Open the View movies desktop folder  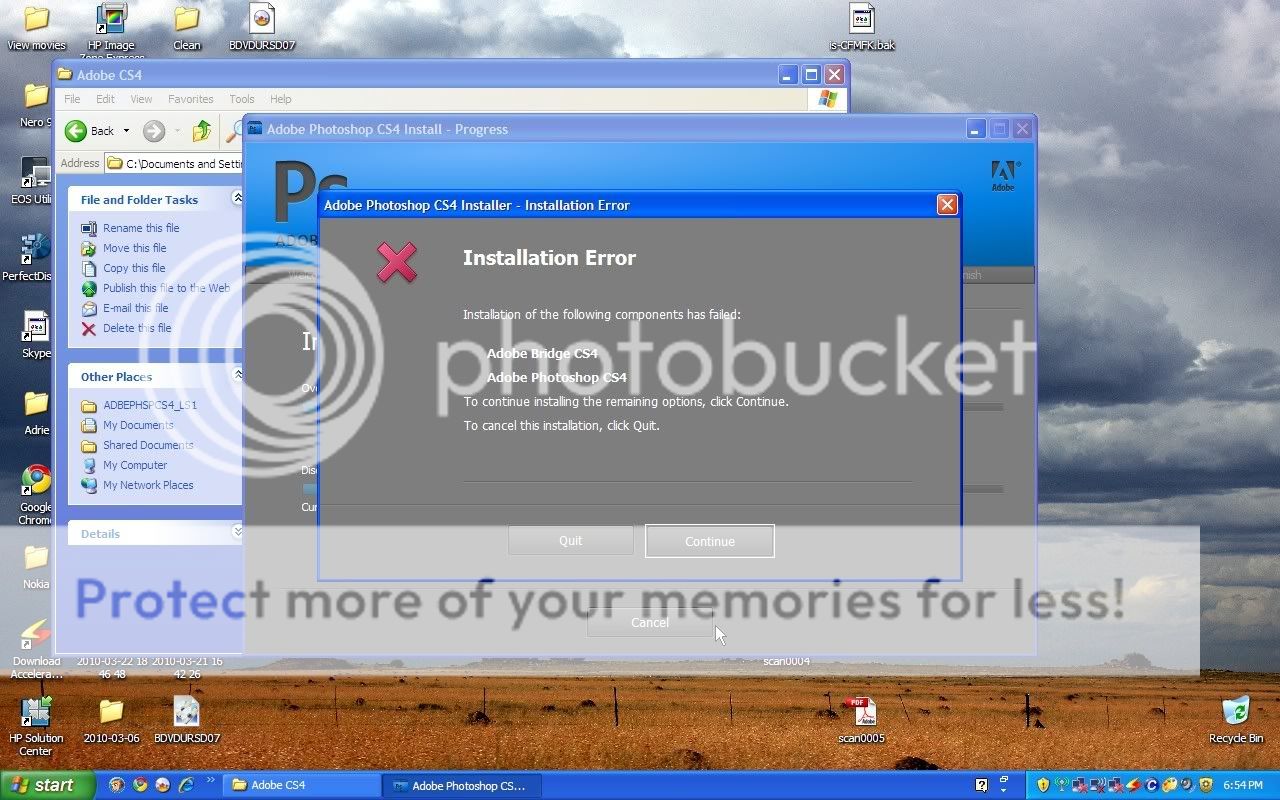point(36,27)
